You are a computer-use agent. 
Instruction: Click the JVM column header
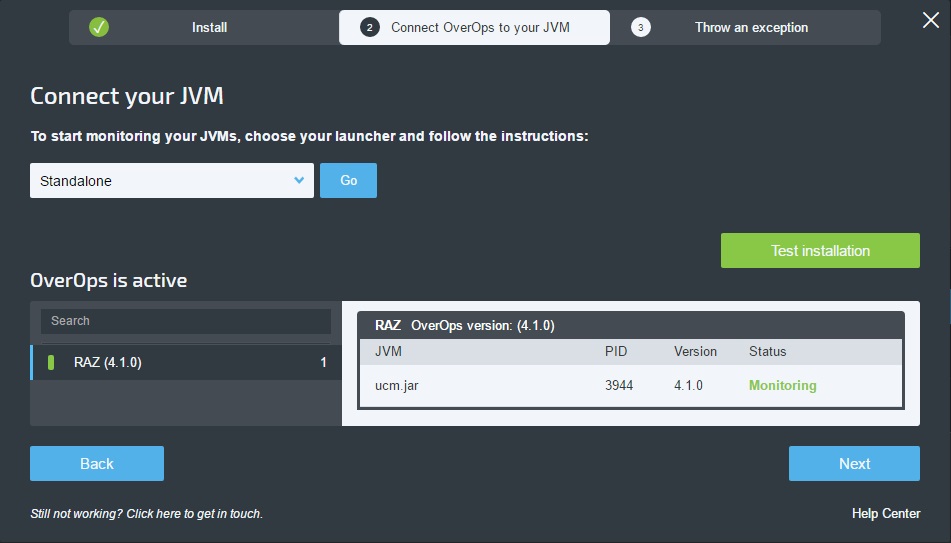click(388, 351)
